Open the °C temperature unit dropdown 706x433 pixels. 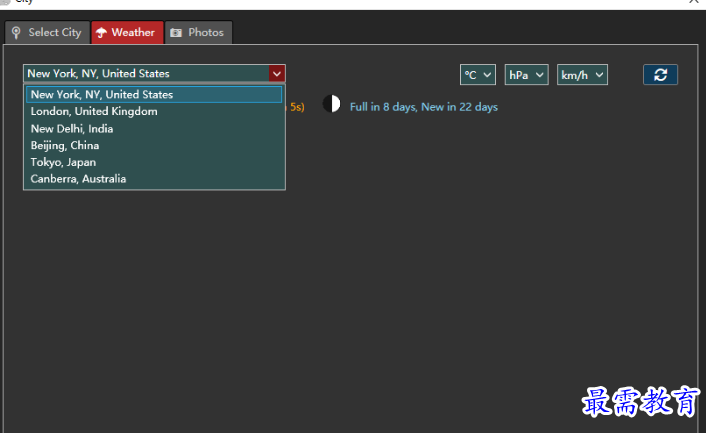point(478,75)
